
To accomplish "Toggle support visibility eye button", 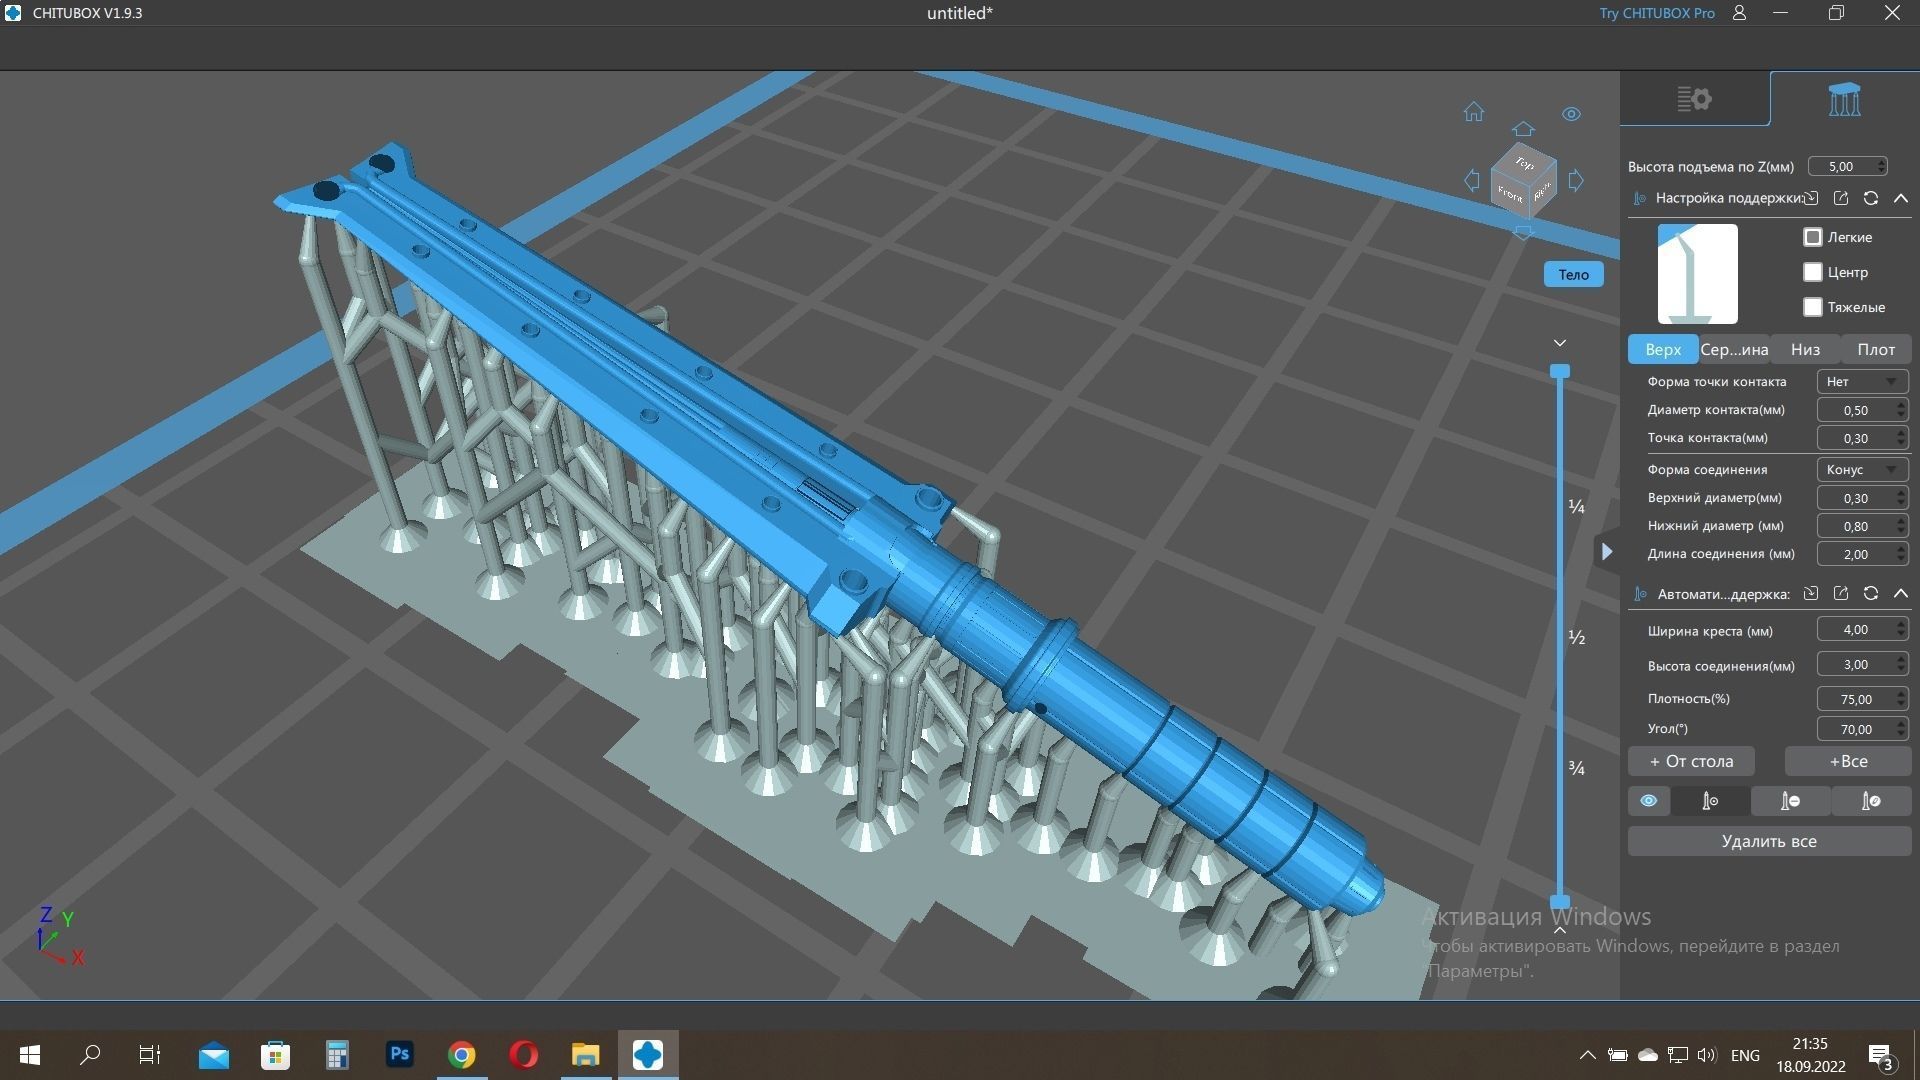I will tap(1649, 801).
